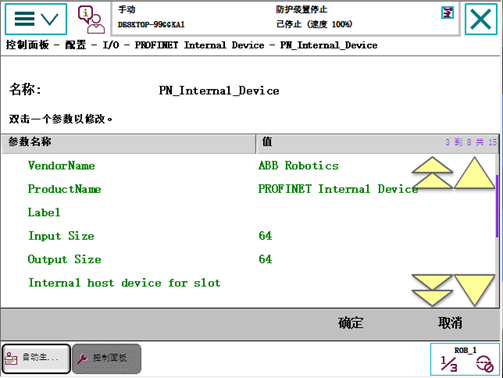The height and width of the screenshot is (378, 503).
Task: Open the ROB_1 quickset menu
Action: click(x=465, y=360)
